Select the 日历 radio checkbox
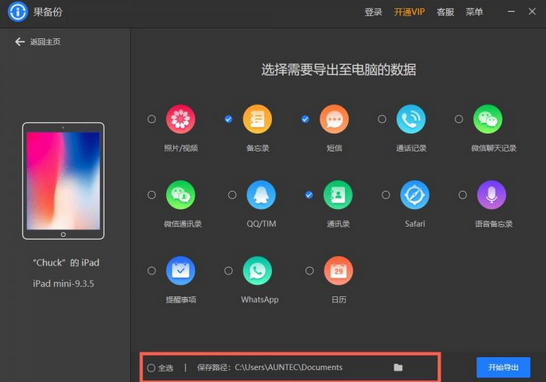Image resolution: width=546 pixels, height=382 pixels. pos(309,271)
